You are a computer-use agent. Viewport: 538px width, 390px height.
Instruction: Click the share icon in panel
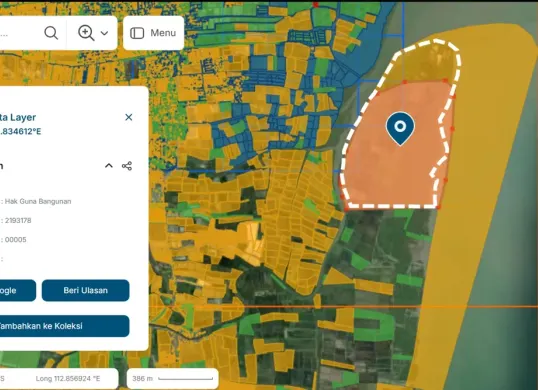point(127,166)
